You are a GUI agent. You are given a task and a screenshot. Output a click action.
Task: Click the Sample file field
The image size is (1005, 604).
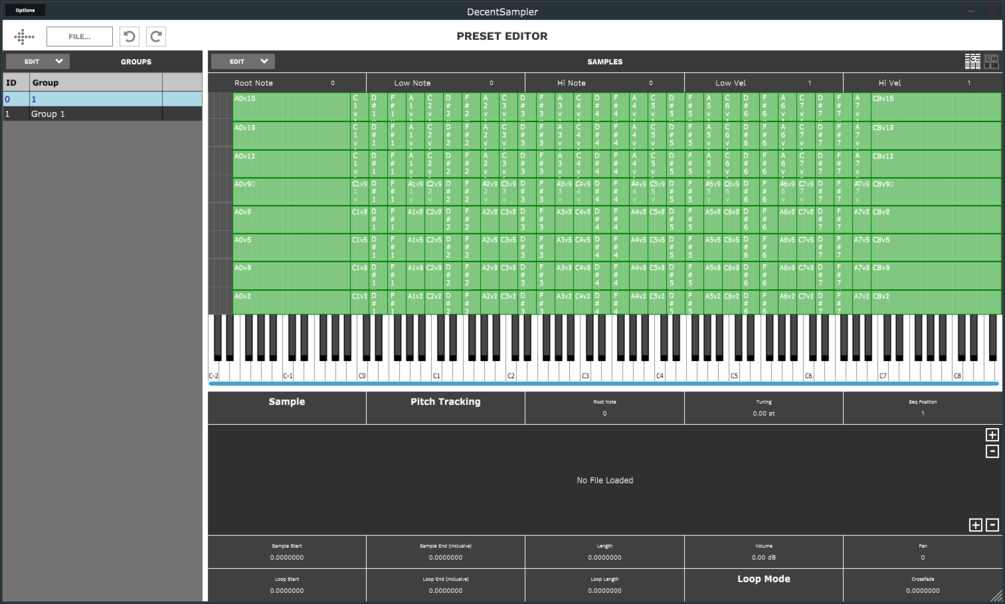287,408
